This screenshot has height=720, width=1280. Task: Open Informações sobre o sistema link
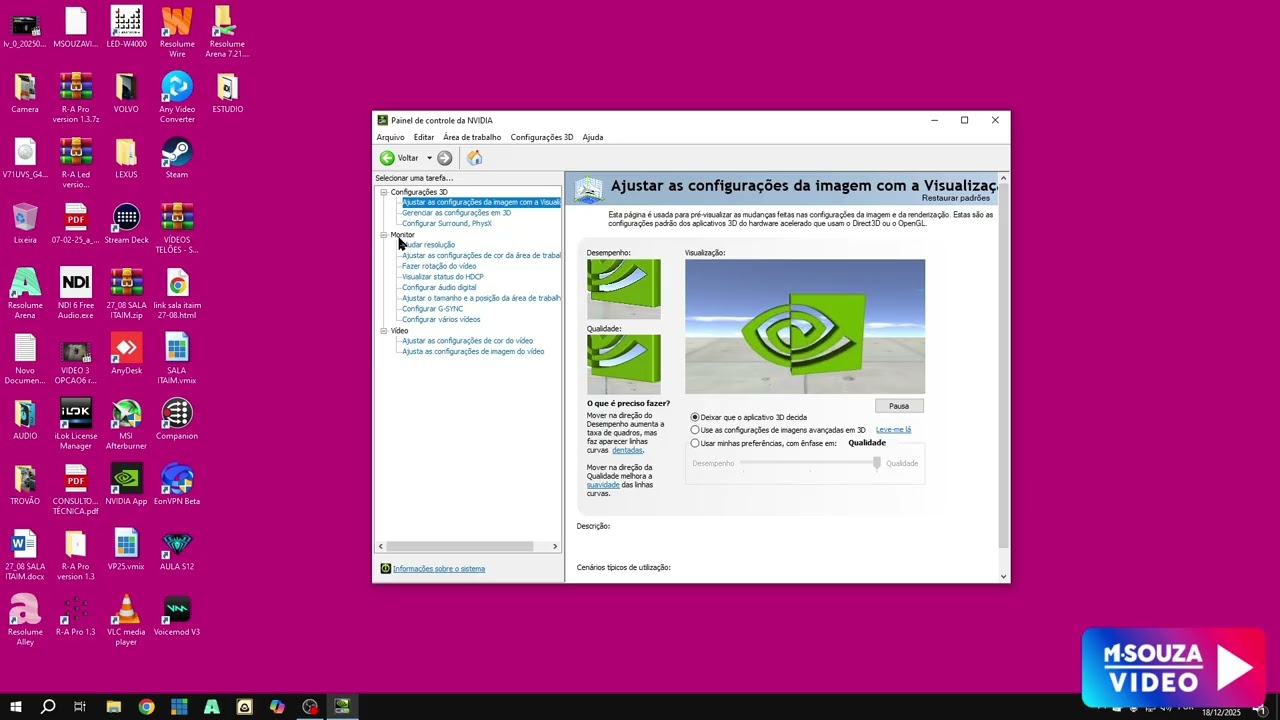point(439,569)
